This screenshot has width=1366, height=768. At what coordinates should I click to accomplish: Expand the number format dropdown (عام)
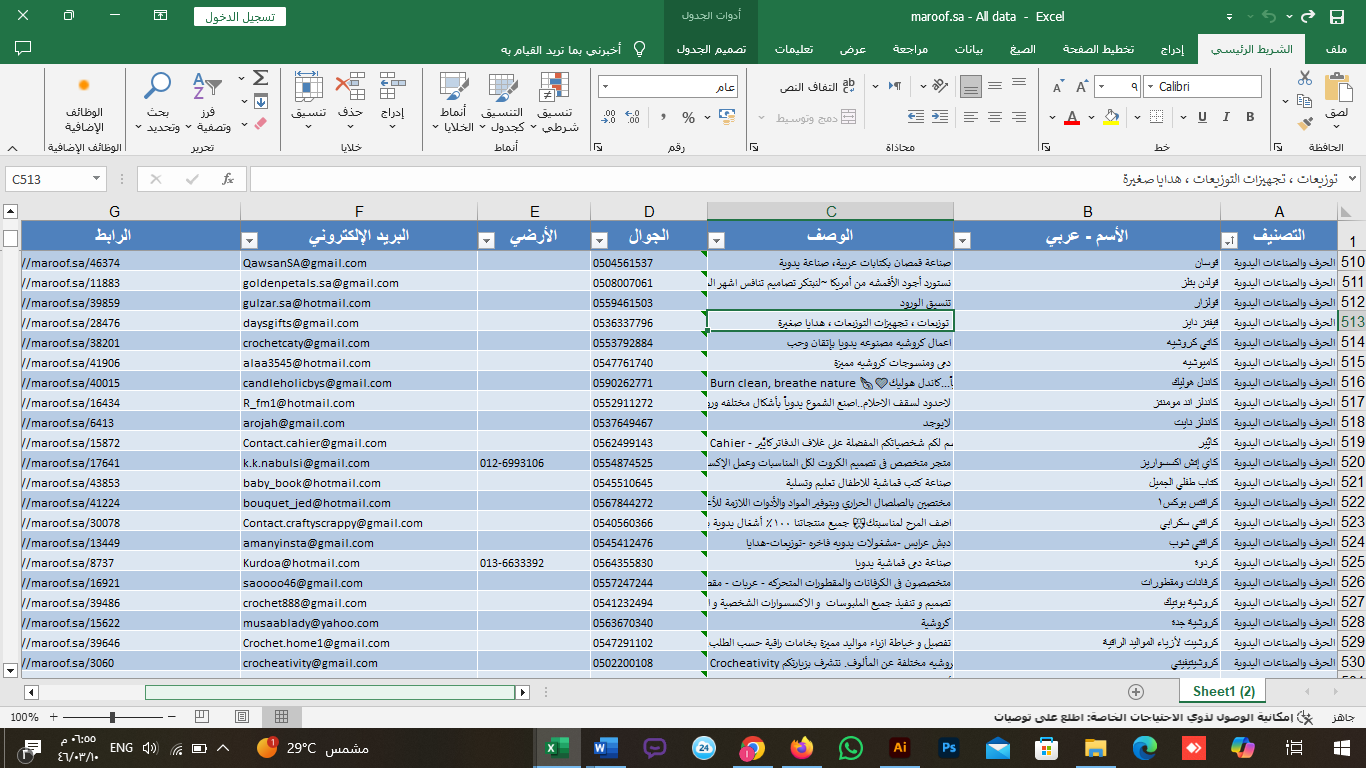click(606, 87)
